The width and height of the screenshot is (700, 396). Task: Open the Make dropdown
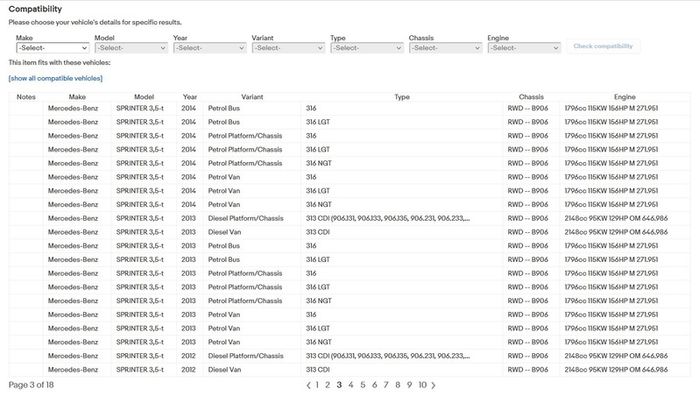(52, 48)
